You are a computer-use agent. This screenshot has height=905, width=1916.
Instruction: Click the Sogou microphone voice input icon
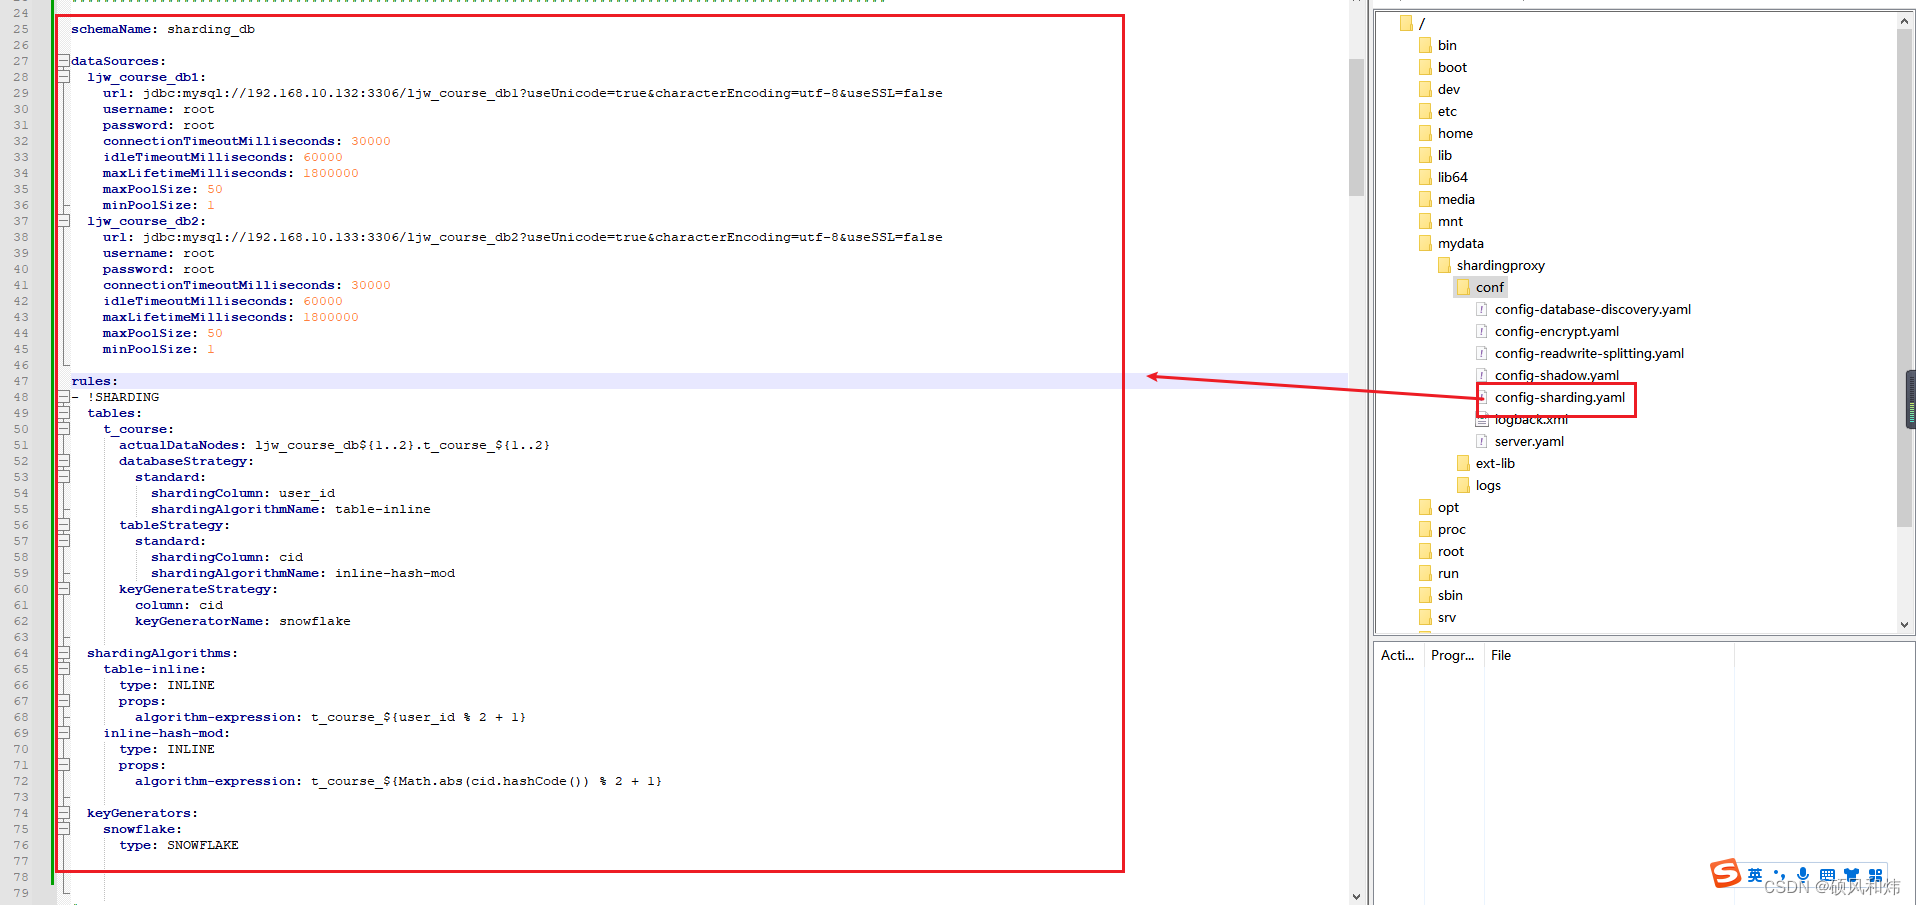1803,875
